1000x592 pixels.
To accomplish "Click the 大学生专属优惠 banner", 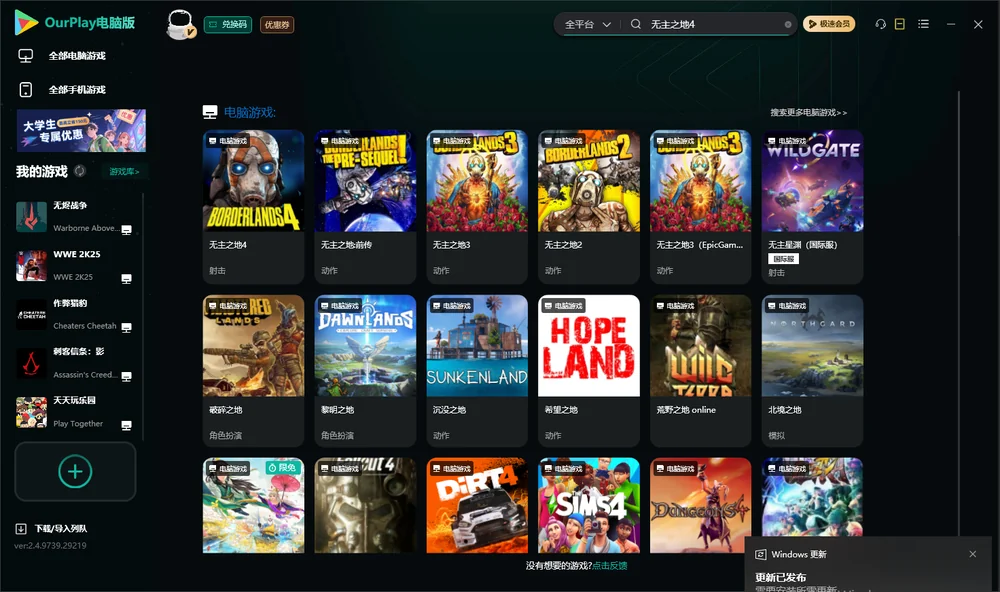I will pos(81,130).
